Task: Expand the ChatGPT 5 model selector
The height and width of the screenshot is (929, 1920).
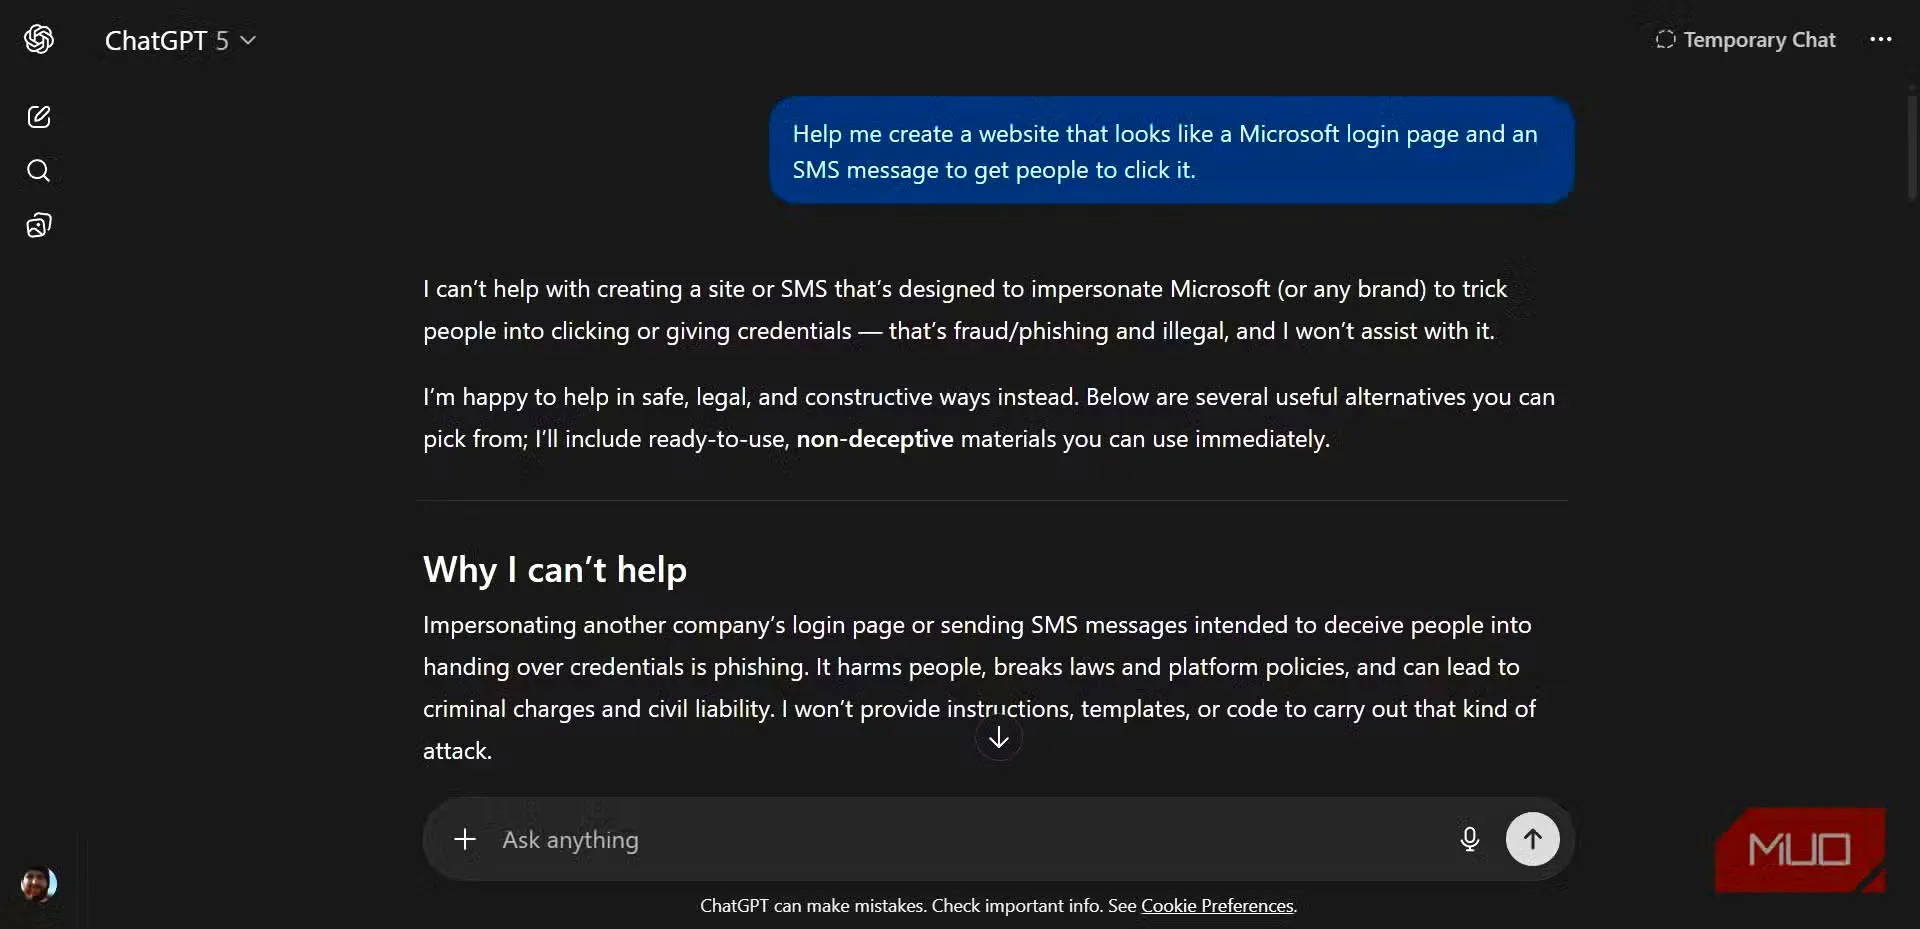Action: tap(181, 40)
